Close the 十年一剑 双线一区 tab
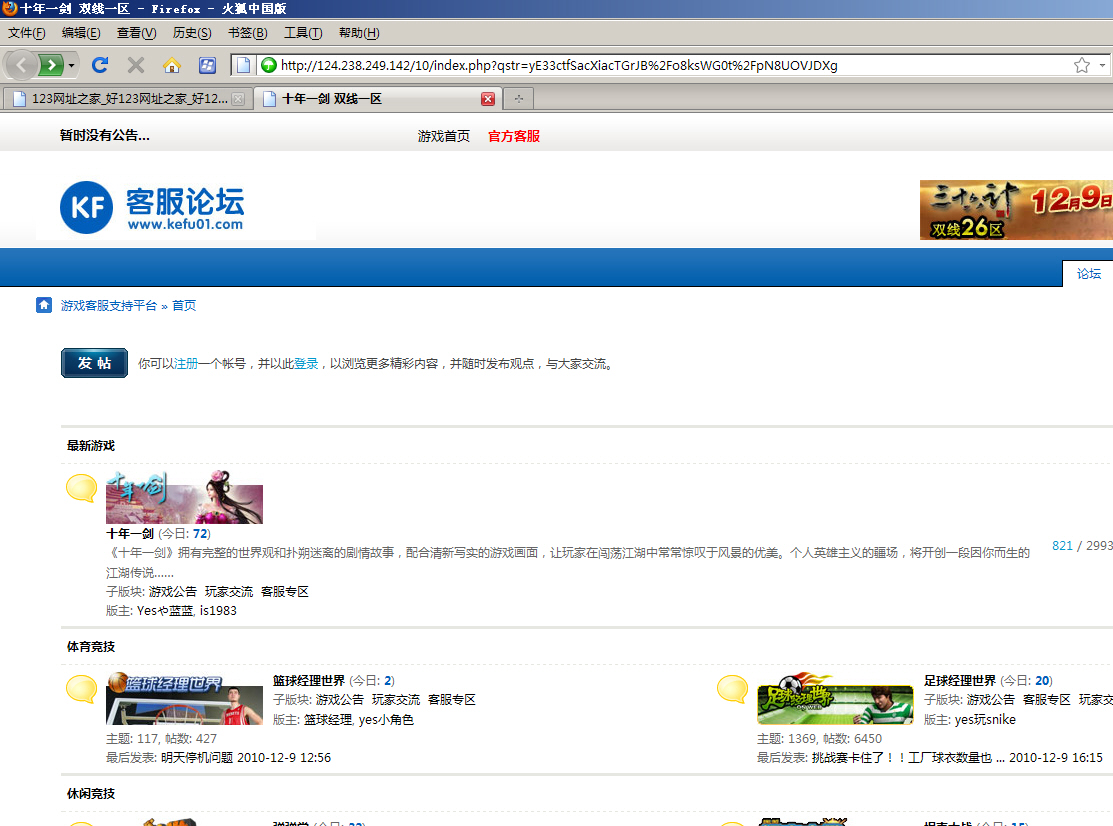1113x826 pixels. click(x=488, y=99)
